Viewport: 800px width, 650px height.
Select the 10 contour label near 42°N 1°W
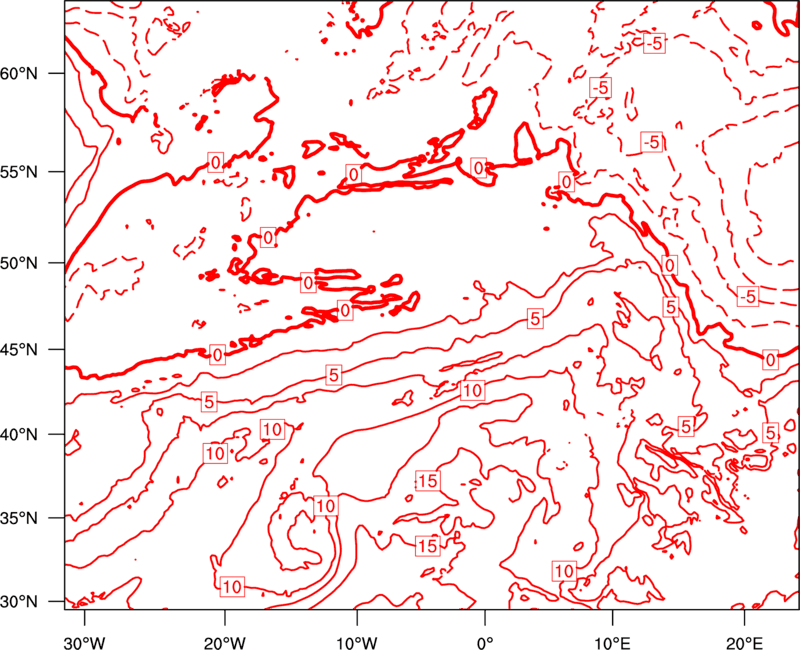(472, 391)
